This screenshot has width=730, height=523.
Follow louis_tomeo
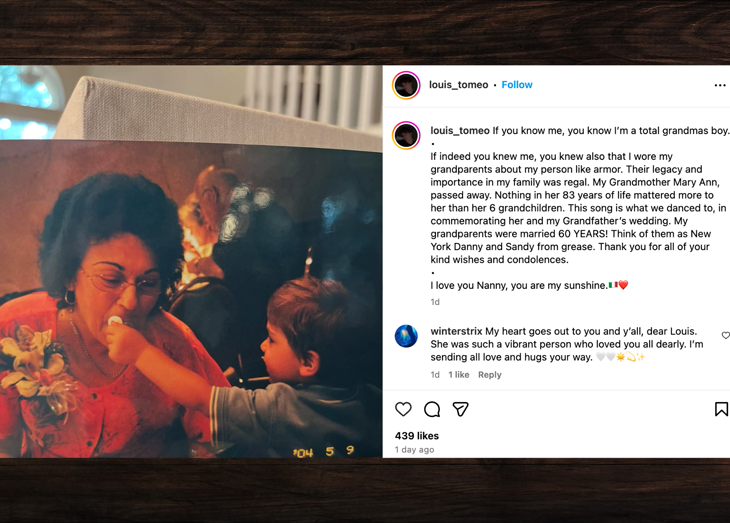[x=517, y=85]
